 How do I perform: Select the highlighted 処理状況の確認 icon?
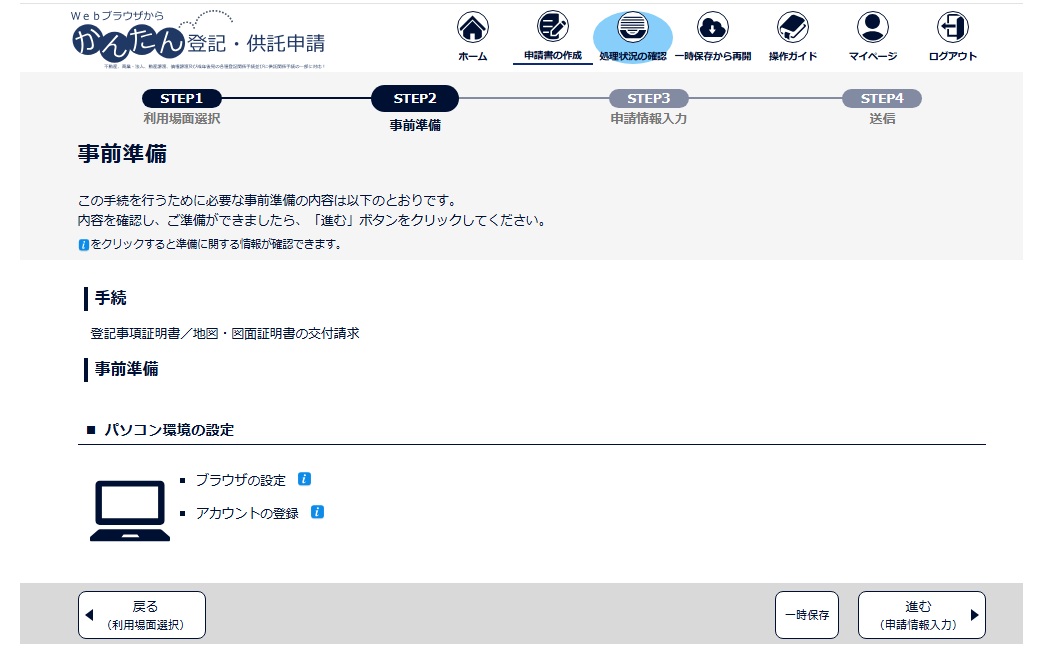[632, 27]
